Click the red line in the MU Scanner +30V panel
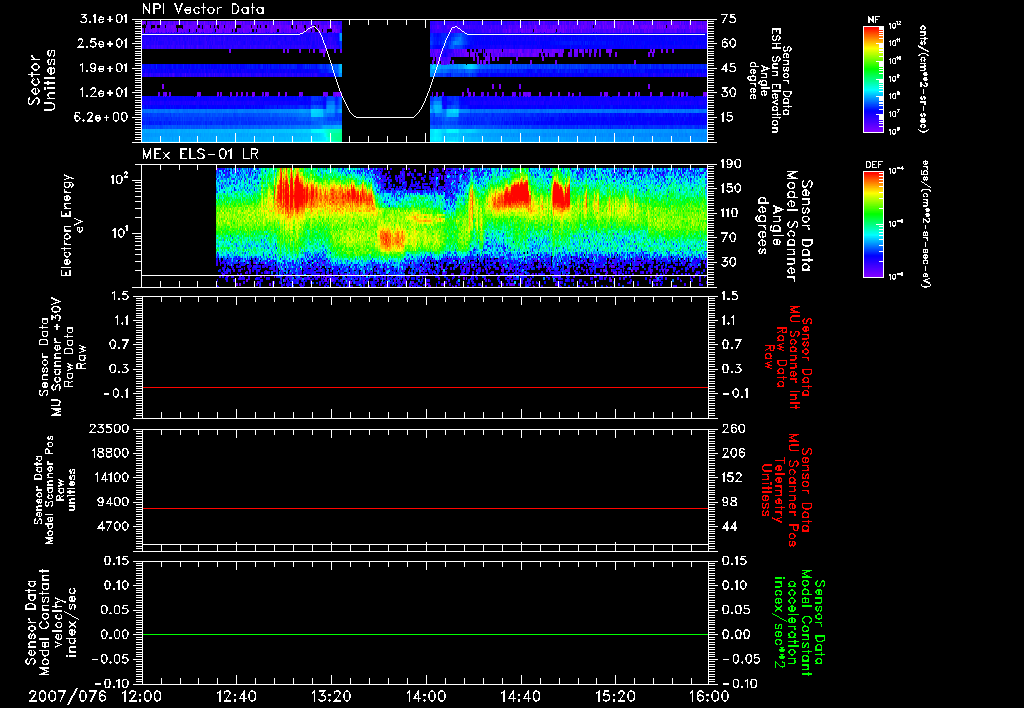The image size is (1024, 708). [x=425, y=387]
